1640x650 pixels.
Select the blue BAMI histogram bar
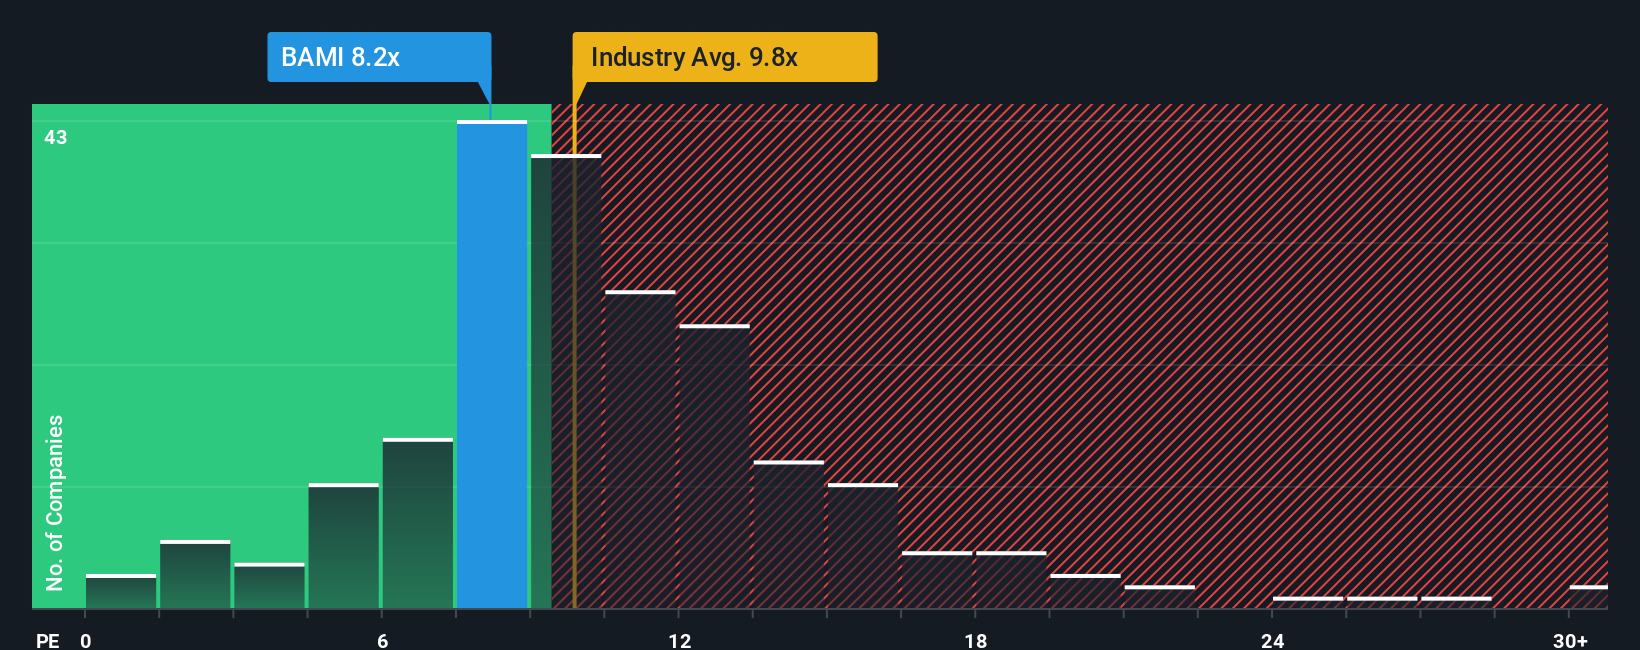(492, 364)
